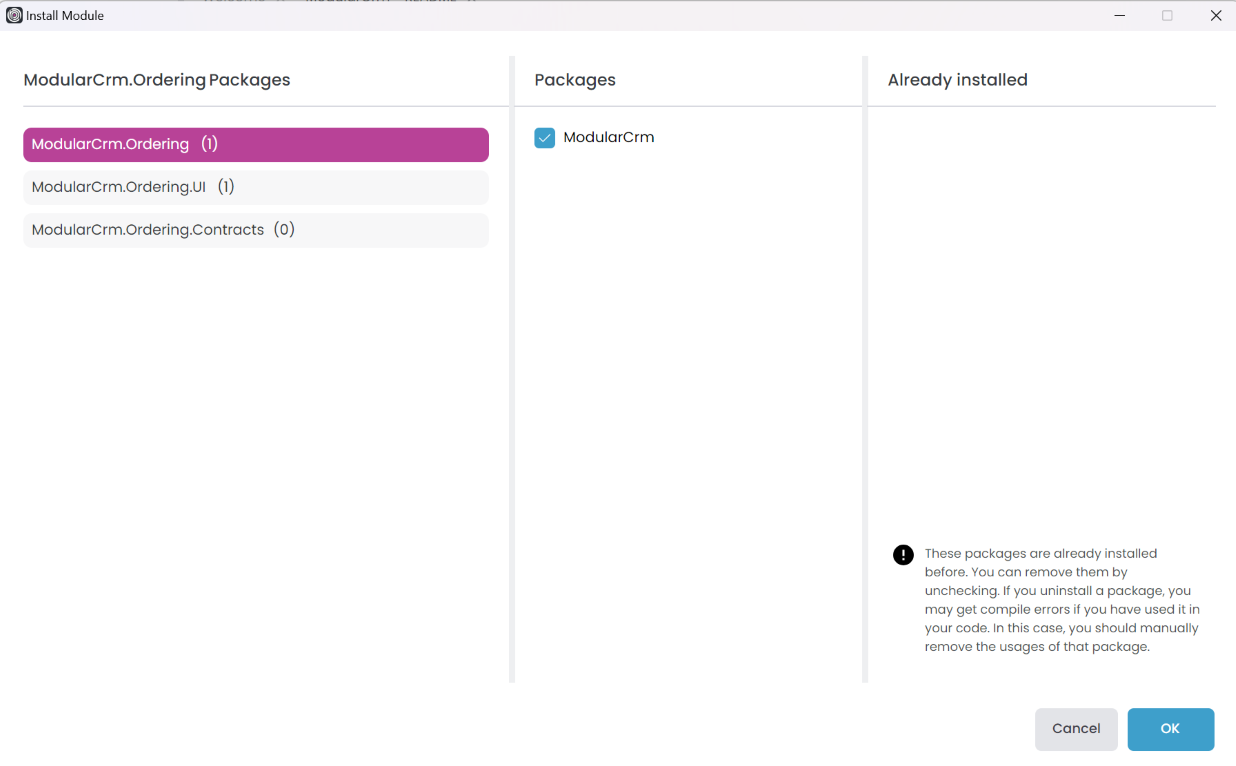Click the Install Module title text
The height and width of the screenshot is (766, 1236).
pos(65,16)
